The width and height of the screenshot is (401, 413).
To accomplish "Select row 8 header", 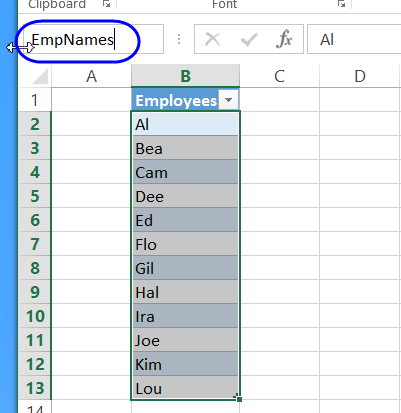I will click(35, 268).
